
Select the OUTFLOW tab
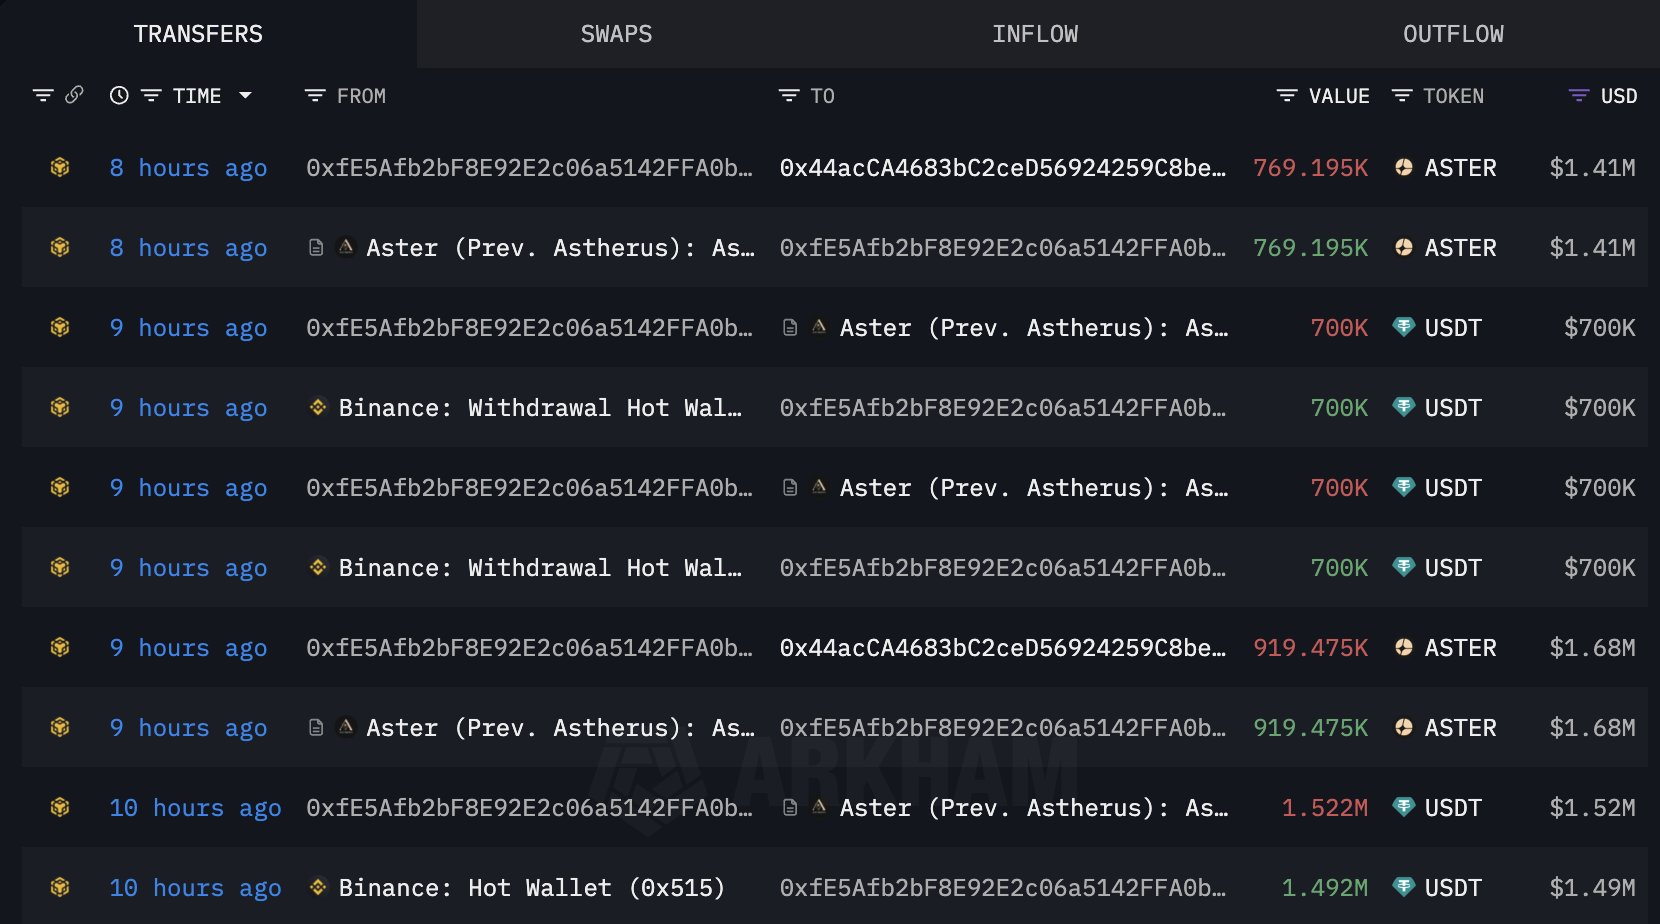(x=1453, y=34)
